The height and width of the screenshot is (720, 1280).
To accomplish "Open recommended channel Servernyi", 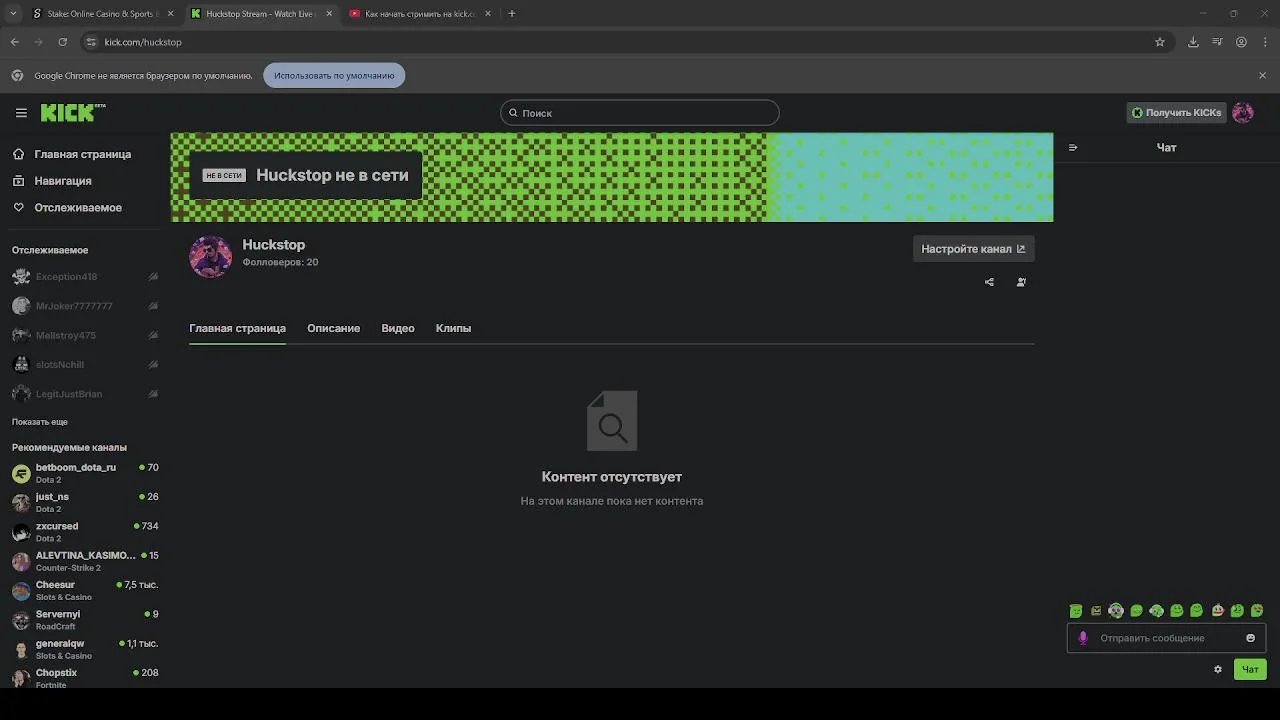I will click(x=85, y=619).
